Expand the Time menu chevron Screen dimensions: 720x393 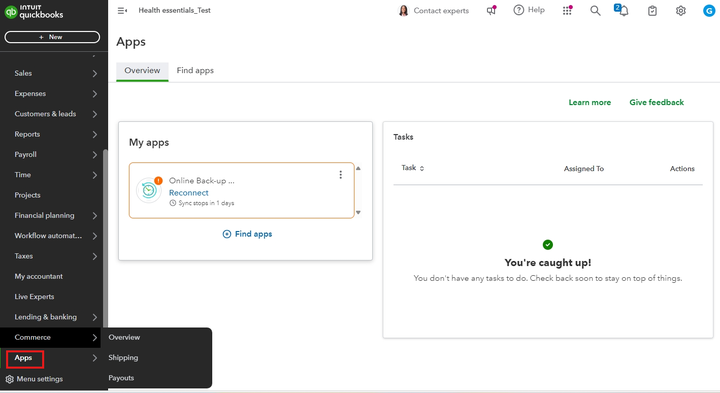(x=95, y=175)
